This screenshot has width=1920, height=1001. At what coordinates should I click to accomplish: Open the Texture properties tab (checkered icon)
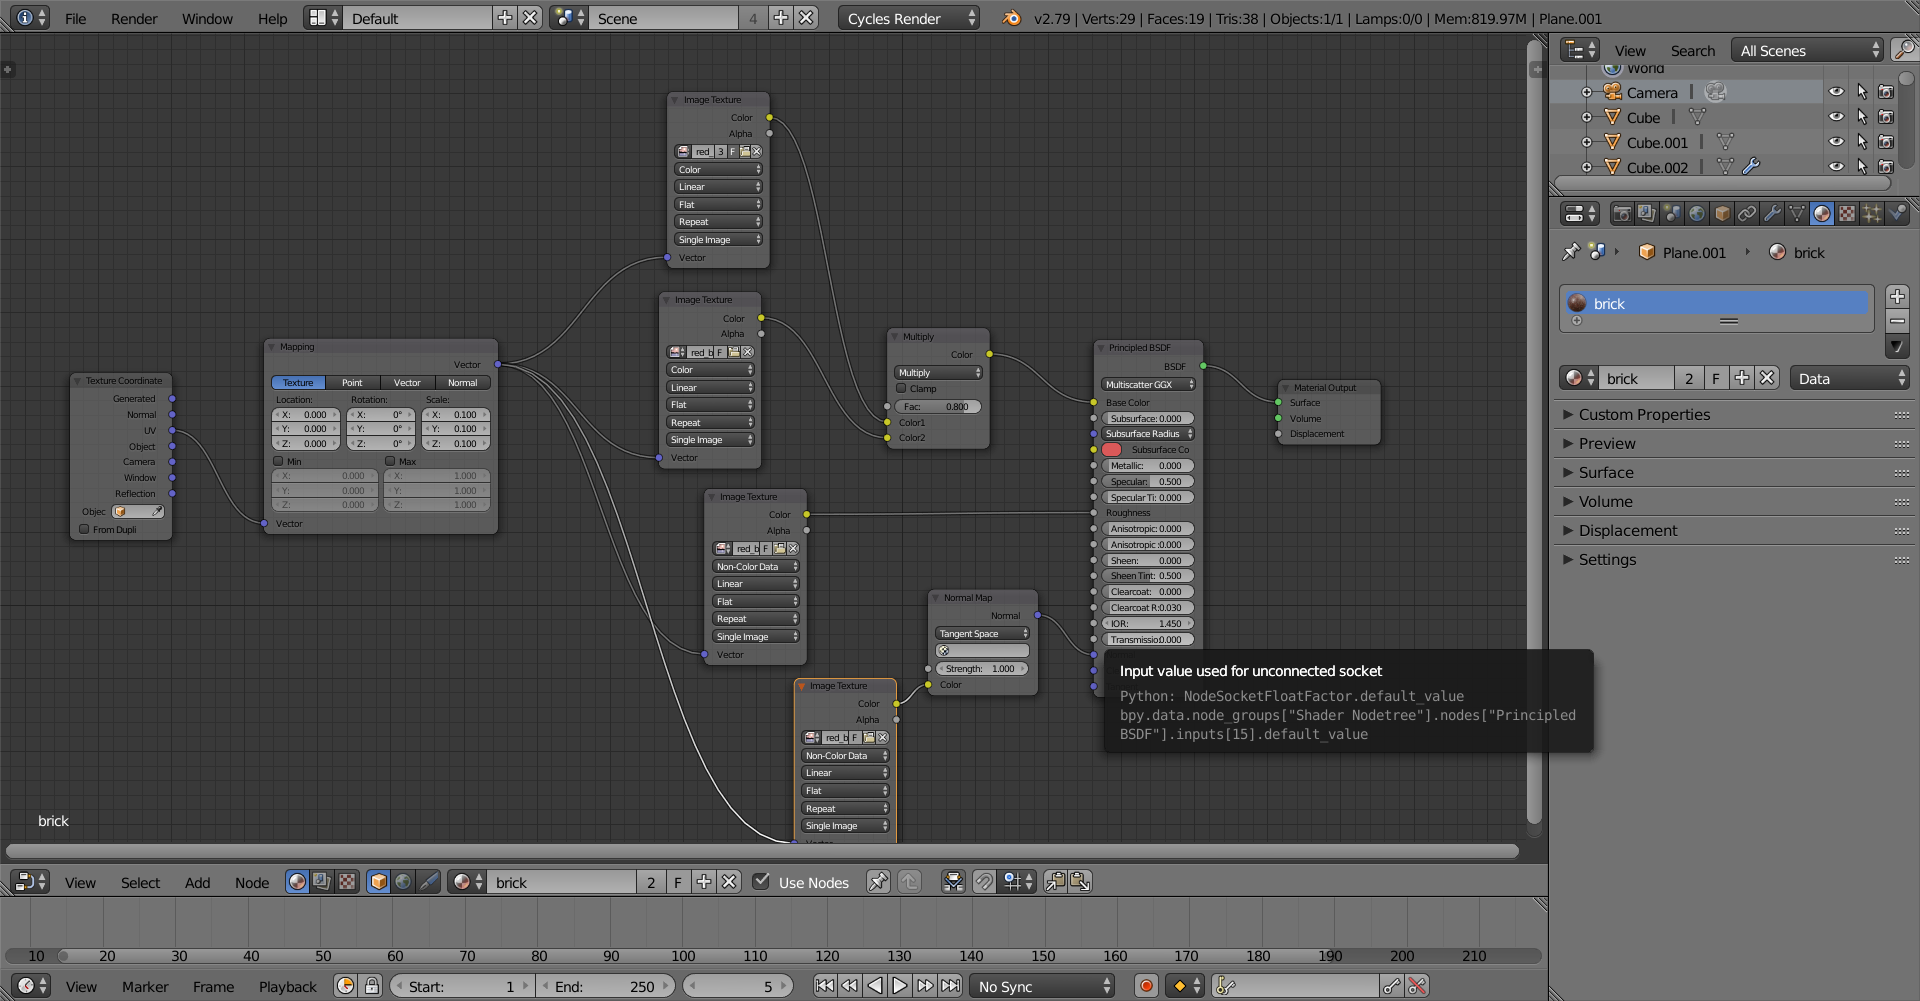coord(1847,213)
